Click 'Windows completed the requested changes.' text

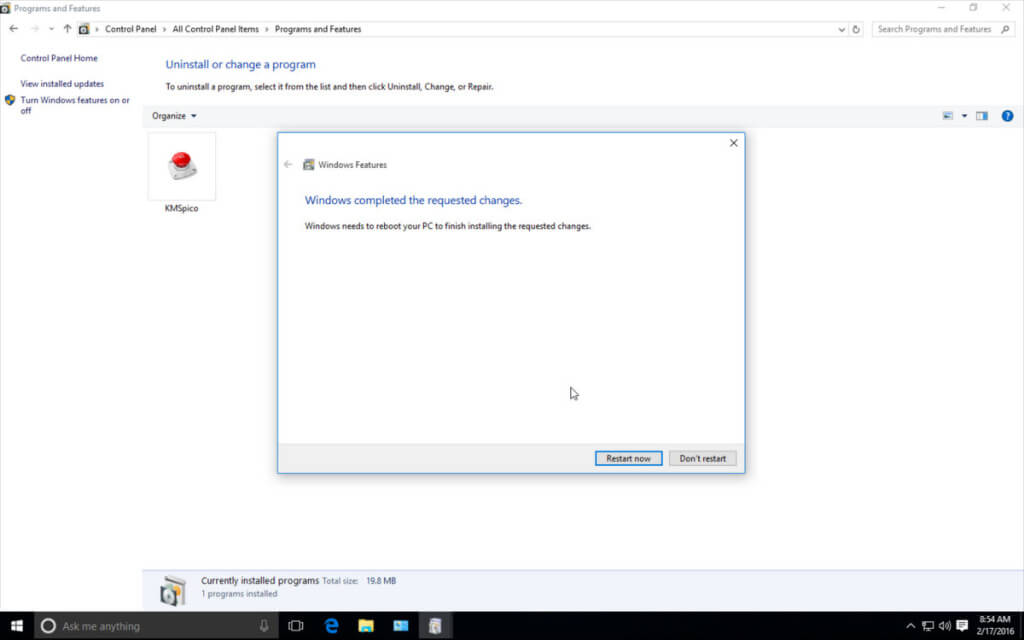[x=413, y=200]
